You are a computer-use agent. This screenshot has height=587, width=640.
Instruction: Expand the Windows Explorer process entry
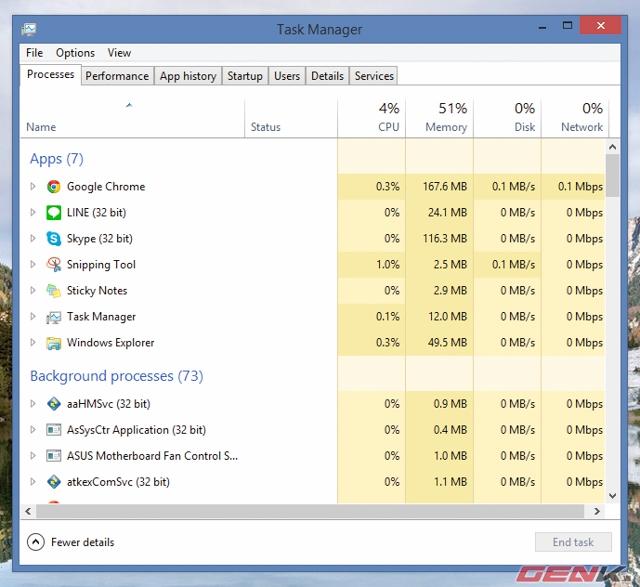coord(33,343)
